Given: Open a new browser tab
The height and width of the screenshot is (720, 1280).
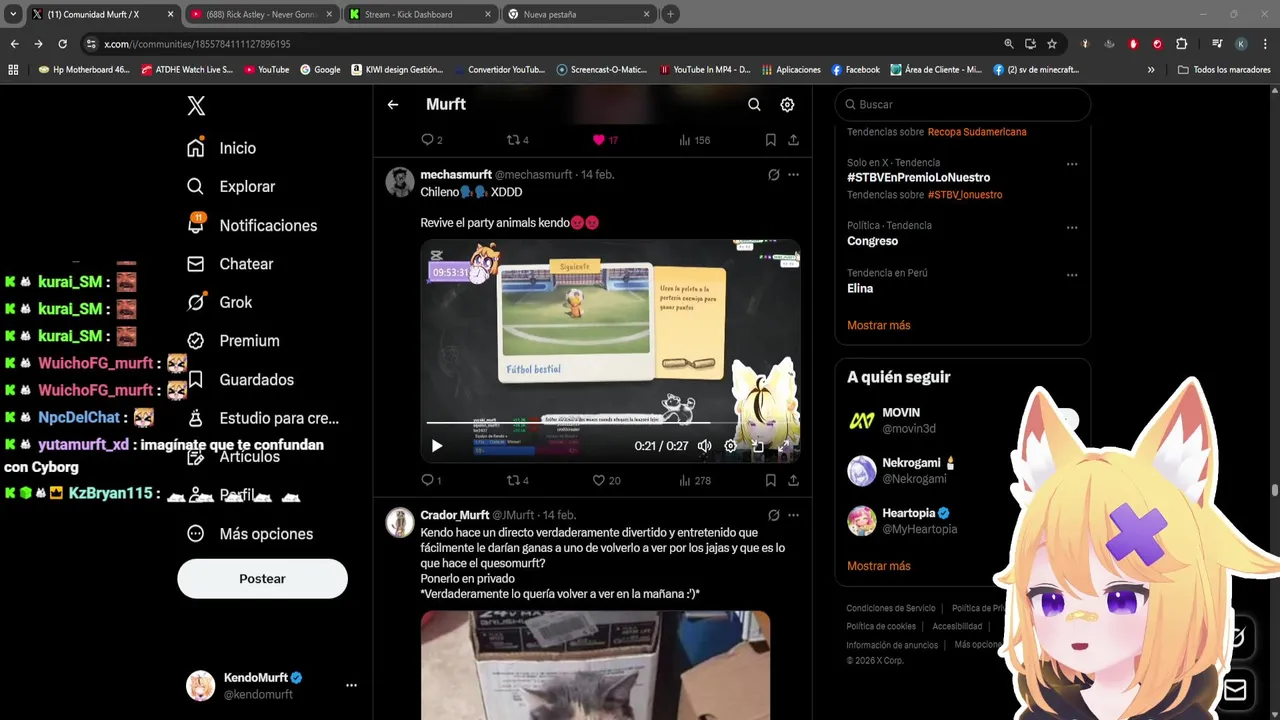Looking at the screenshot, I should pos(670,14).
